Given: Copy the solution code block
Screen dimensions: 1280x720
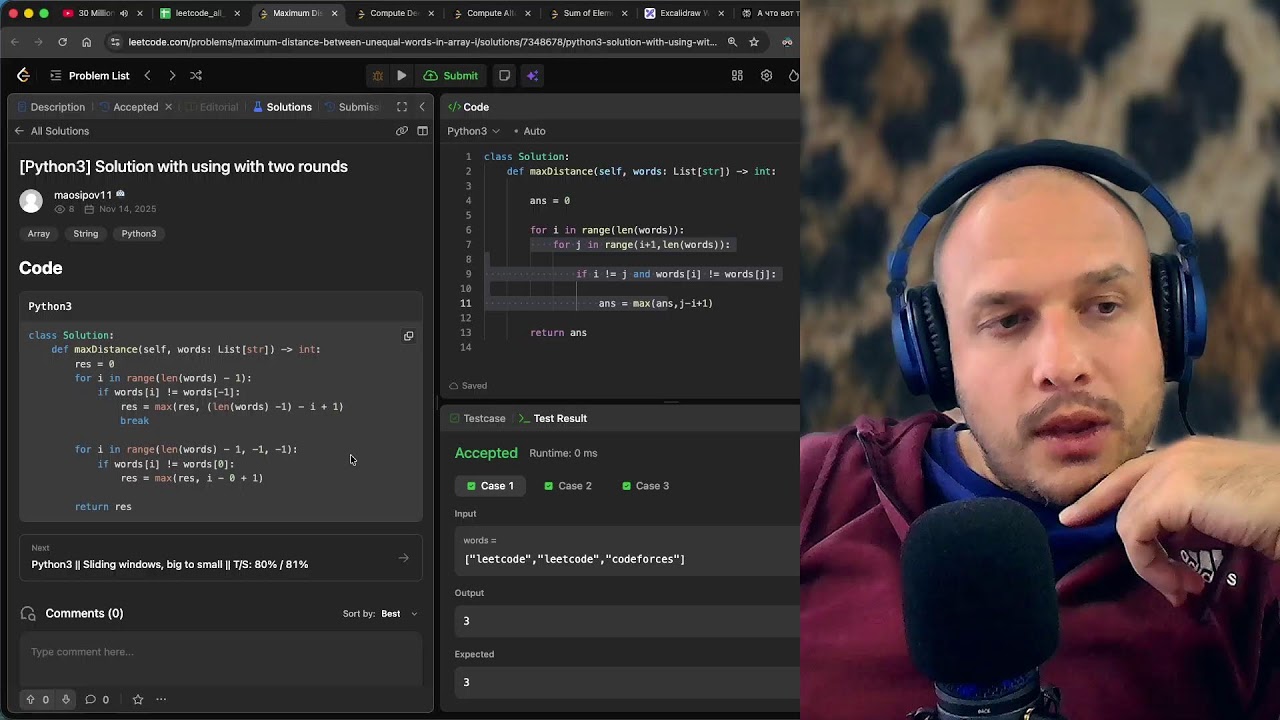Looking at the screenshot, I should click(408, 336).
